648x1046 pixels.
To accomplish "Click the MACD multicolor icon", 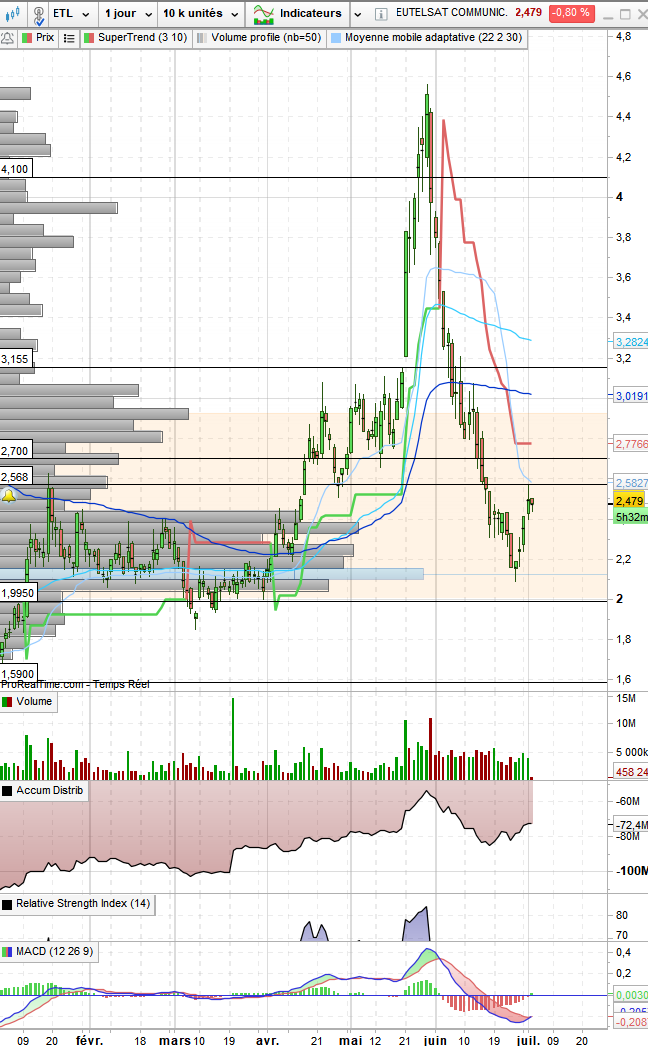I will tap(7, 952).
